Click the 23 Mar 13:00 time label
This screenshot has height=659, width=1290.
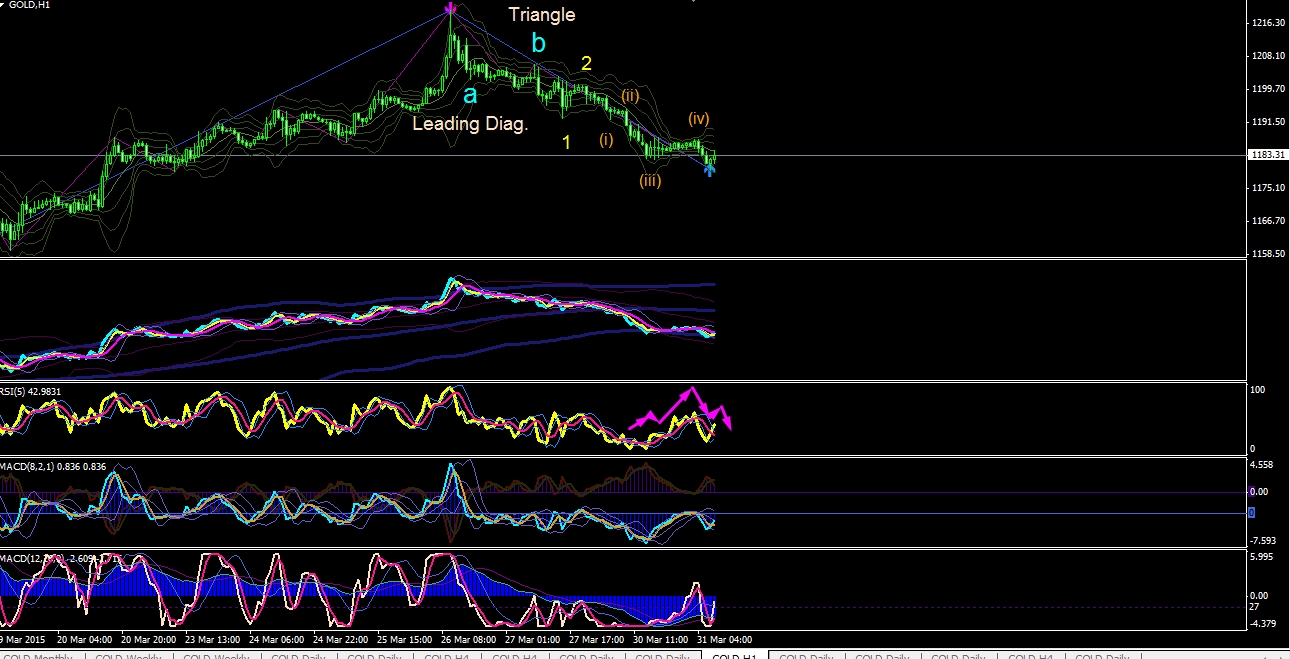[212, 639]
